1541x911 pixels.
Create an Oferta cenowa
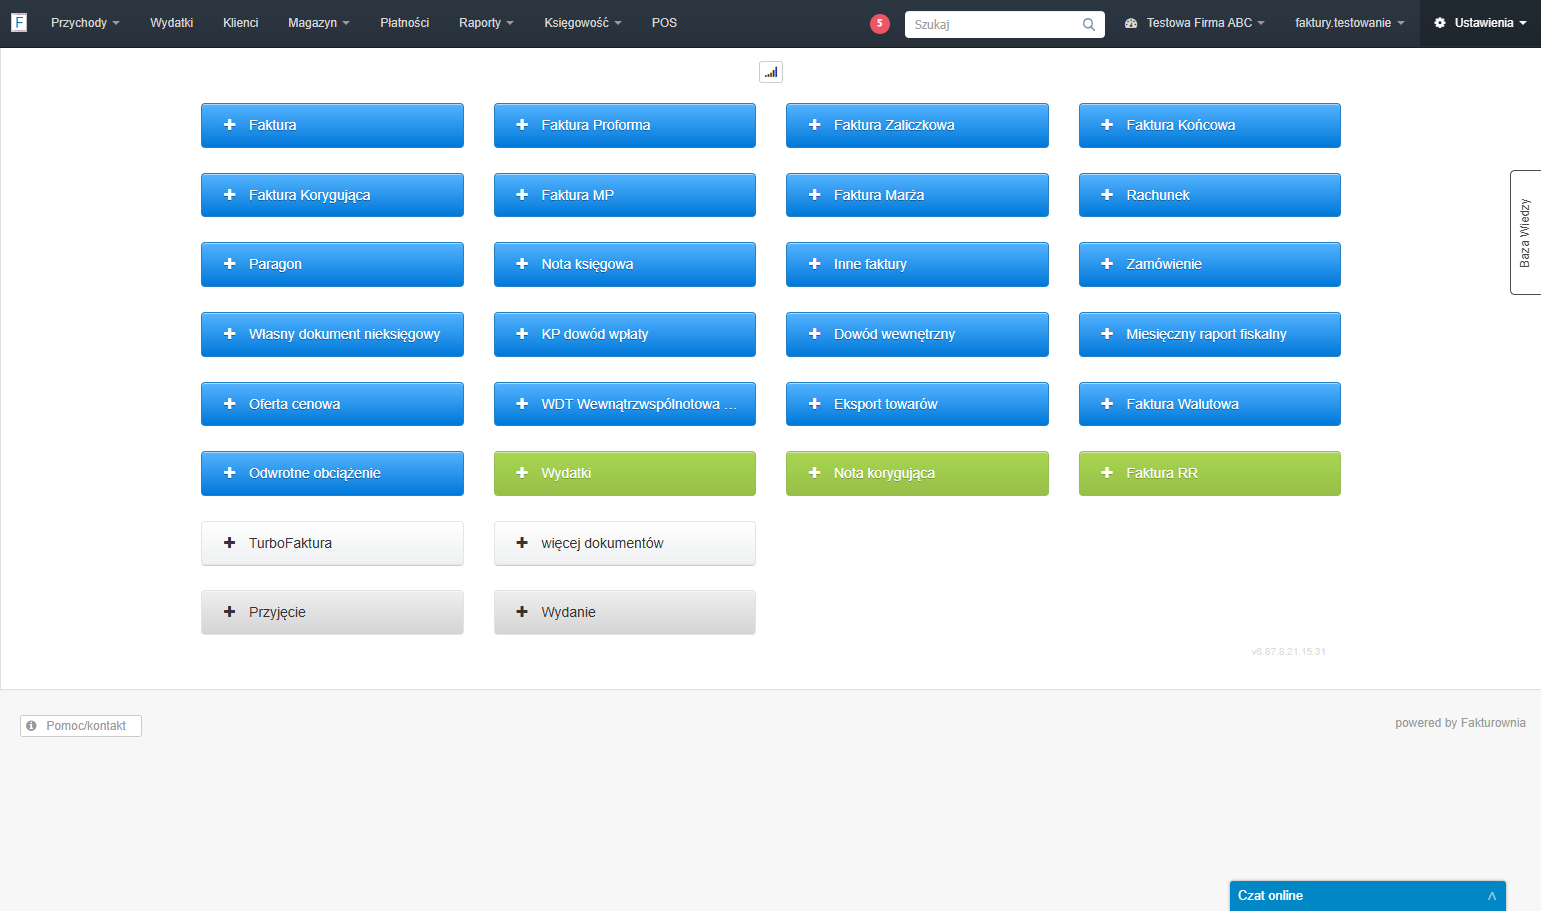pyautogui.click(x=332, y=404)
